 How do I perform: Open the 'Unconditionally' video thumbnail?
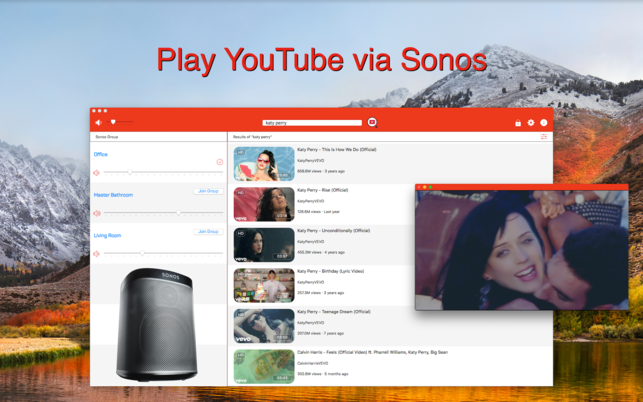pyautogui.click(x=264, y=245)
